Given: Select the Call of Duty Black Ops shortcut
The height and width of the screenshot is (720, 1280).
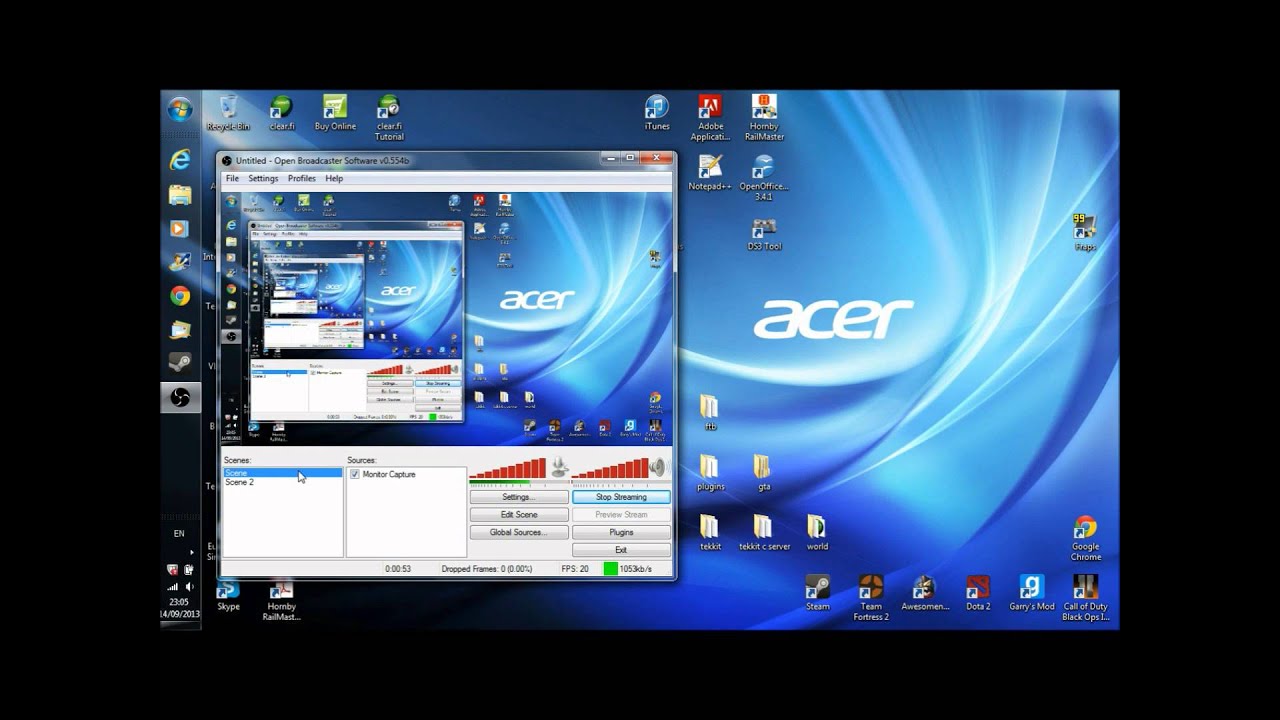Looking at the screenshot, I should (x=1085, y=598).
